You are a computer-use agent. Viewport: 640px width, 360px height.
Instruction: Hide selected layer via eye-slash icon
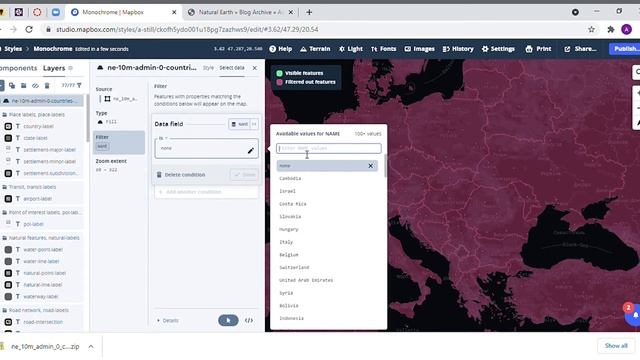point(36,85)
